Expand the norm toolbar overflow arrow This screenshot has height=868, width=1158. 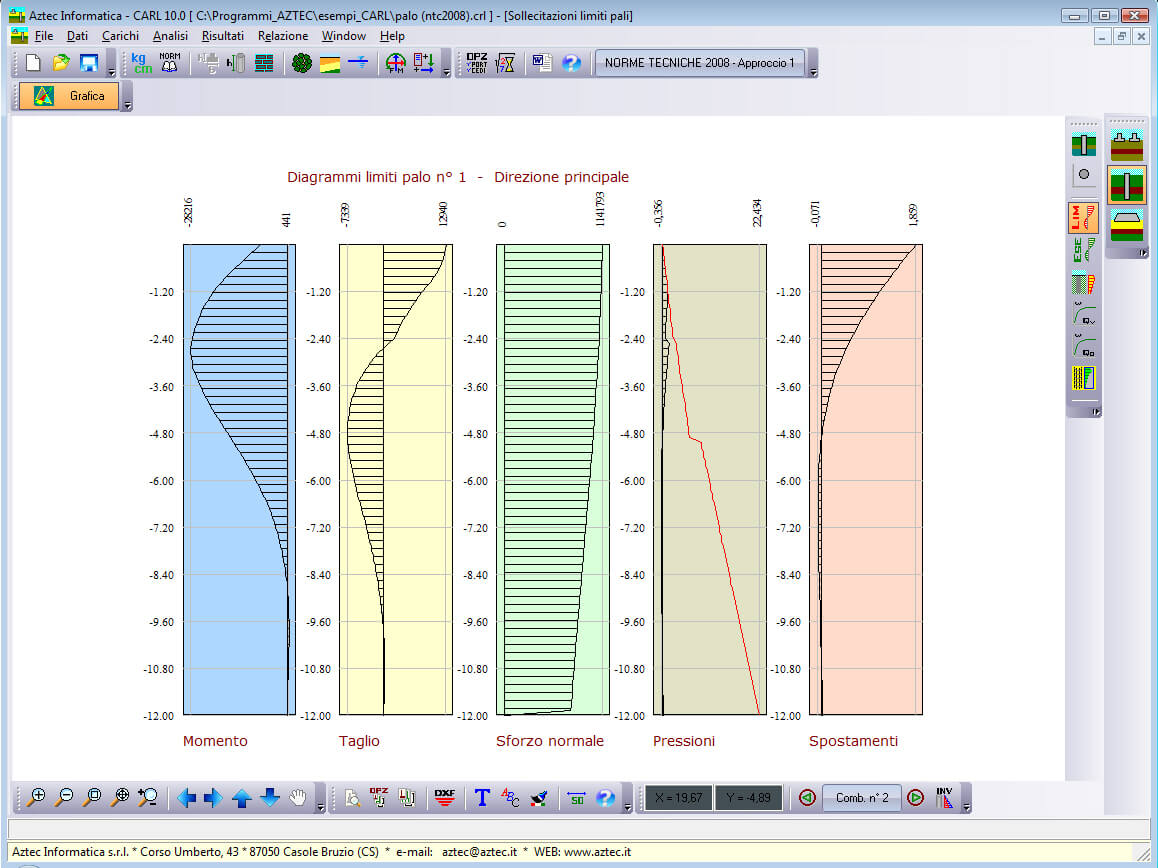coord(813,73)
